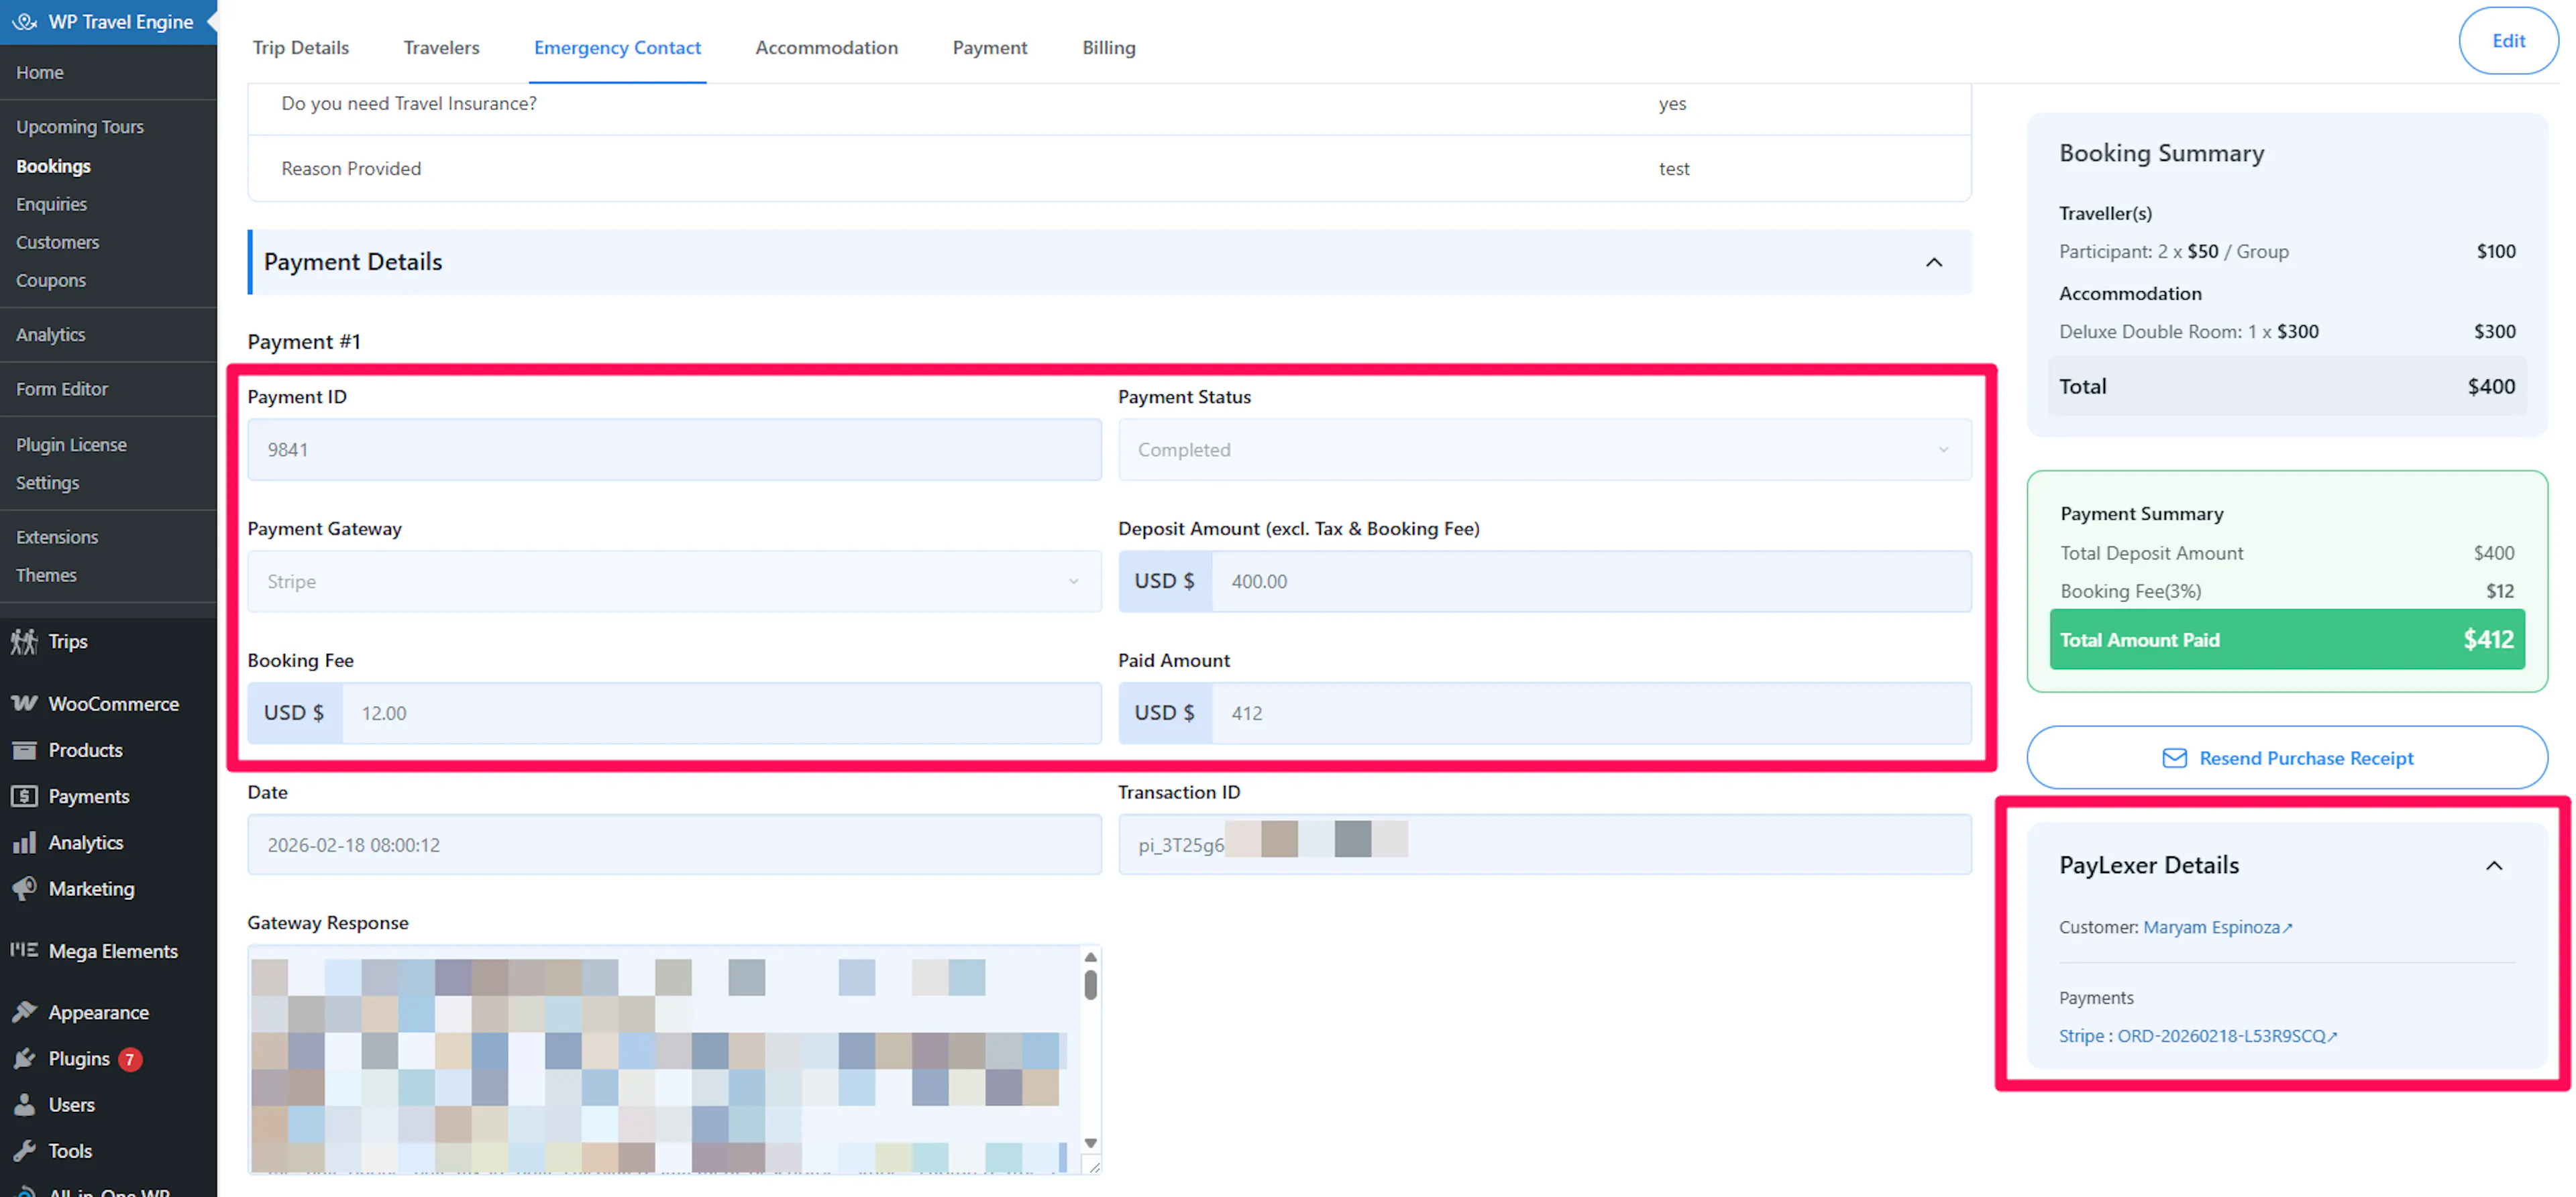Click the Appearance paintbrush icon
The image size is (2576, 1197).
[24, 1012]
